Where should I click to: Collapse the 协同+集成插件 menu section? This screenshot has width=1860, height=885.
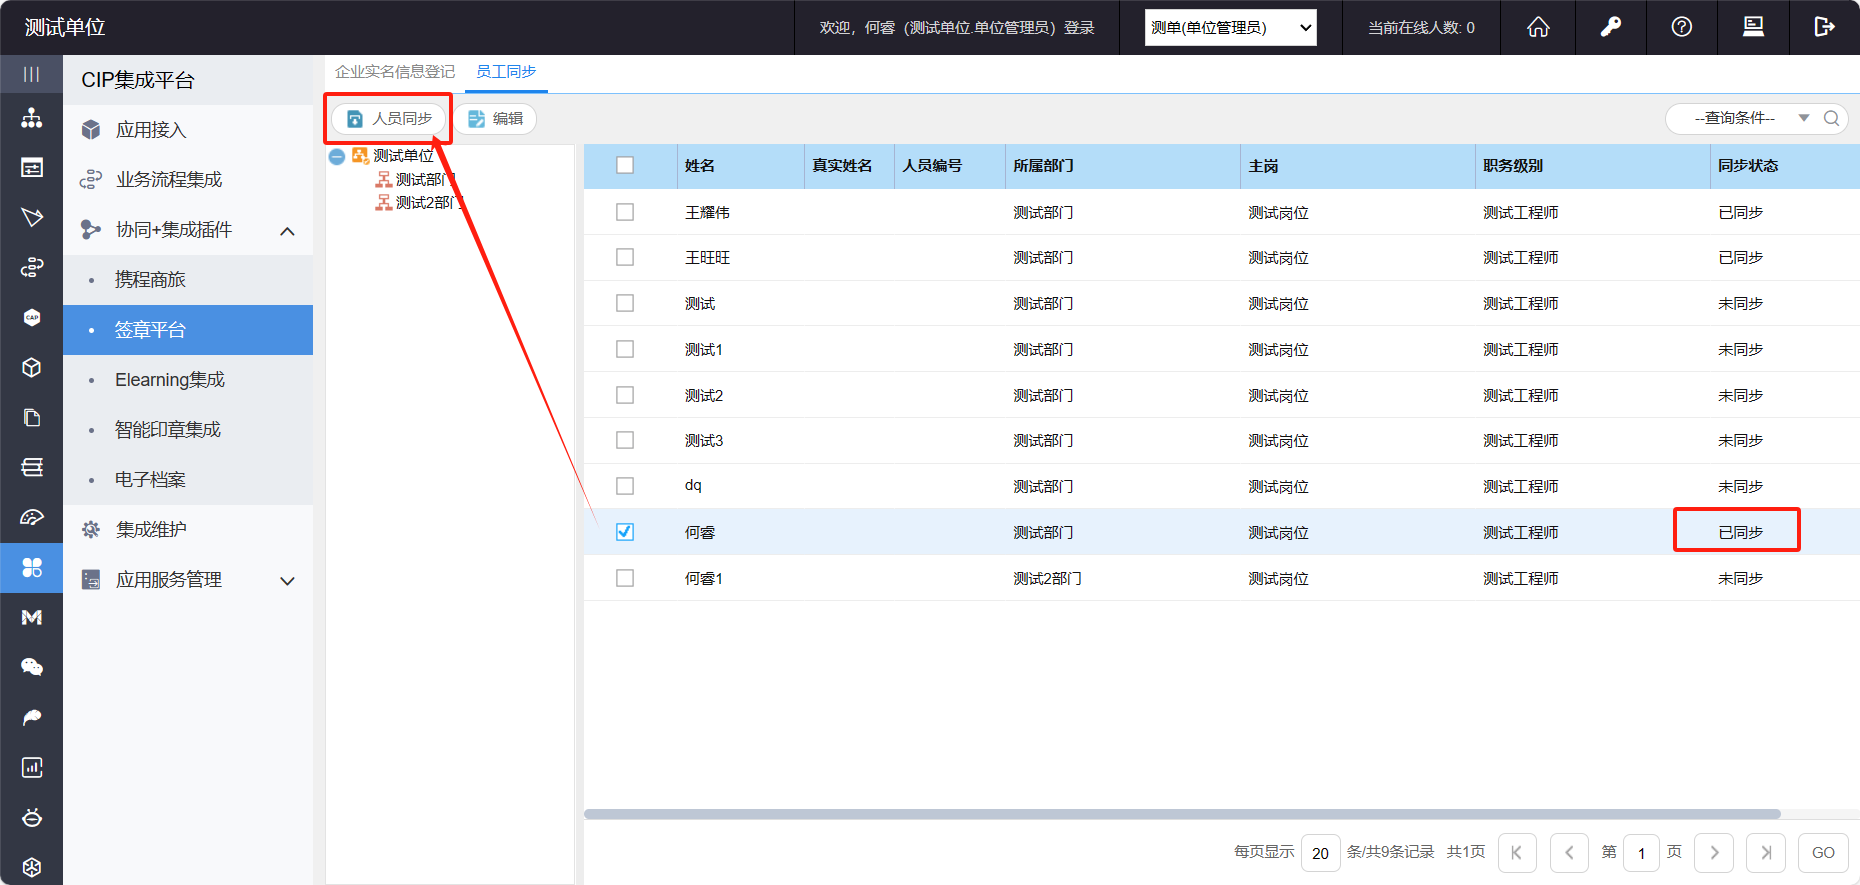pos(287,231)
